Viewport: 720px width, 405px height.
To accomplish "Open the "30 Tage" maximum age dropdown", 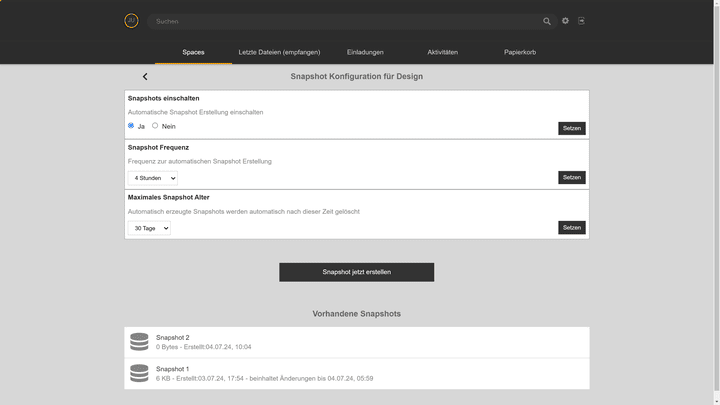I will coord(149,228).
